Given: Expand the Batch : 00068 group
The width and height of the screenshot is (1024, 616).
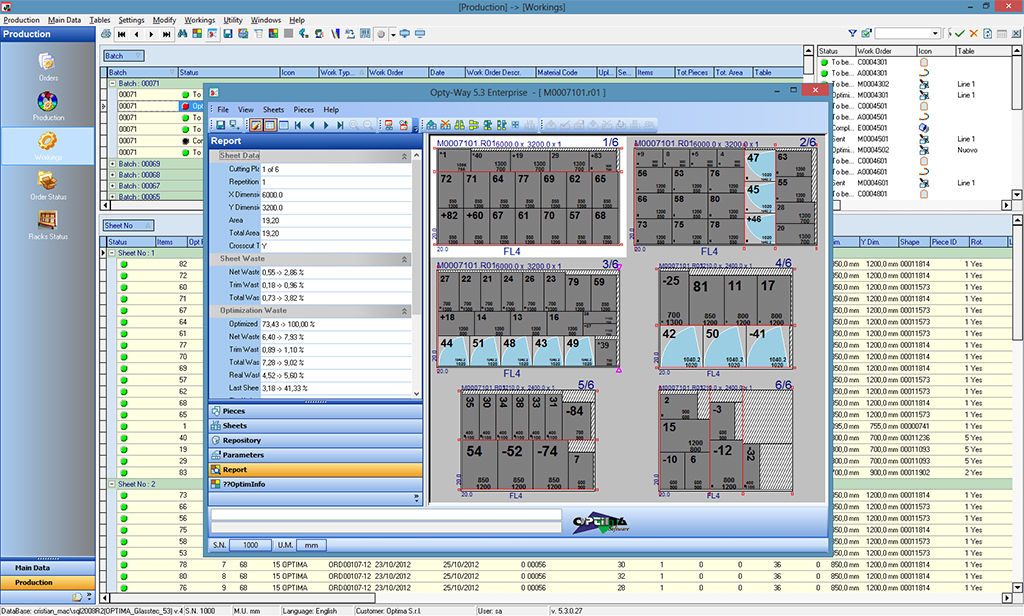Looking at the screenshot, I should [x=112, y=175].
